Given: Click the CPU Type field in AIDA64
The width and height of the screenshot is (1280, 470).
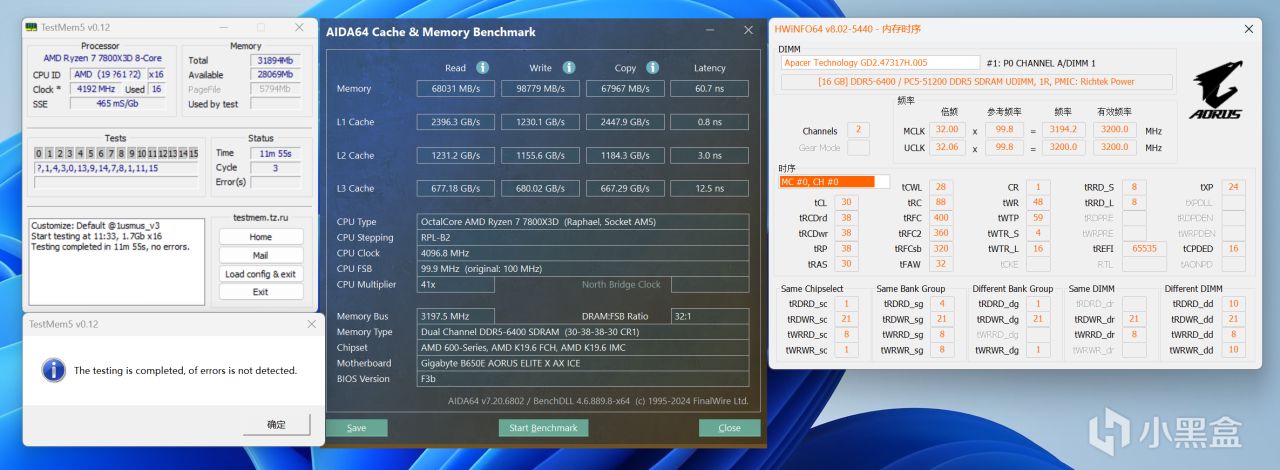Looking at the screenshot, I should pyautogui.click(x=582, y=221).
